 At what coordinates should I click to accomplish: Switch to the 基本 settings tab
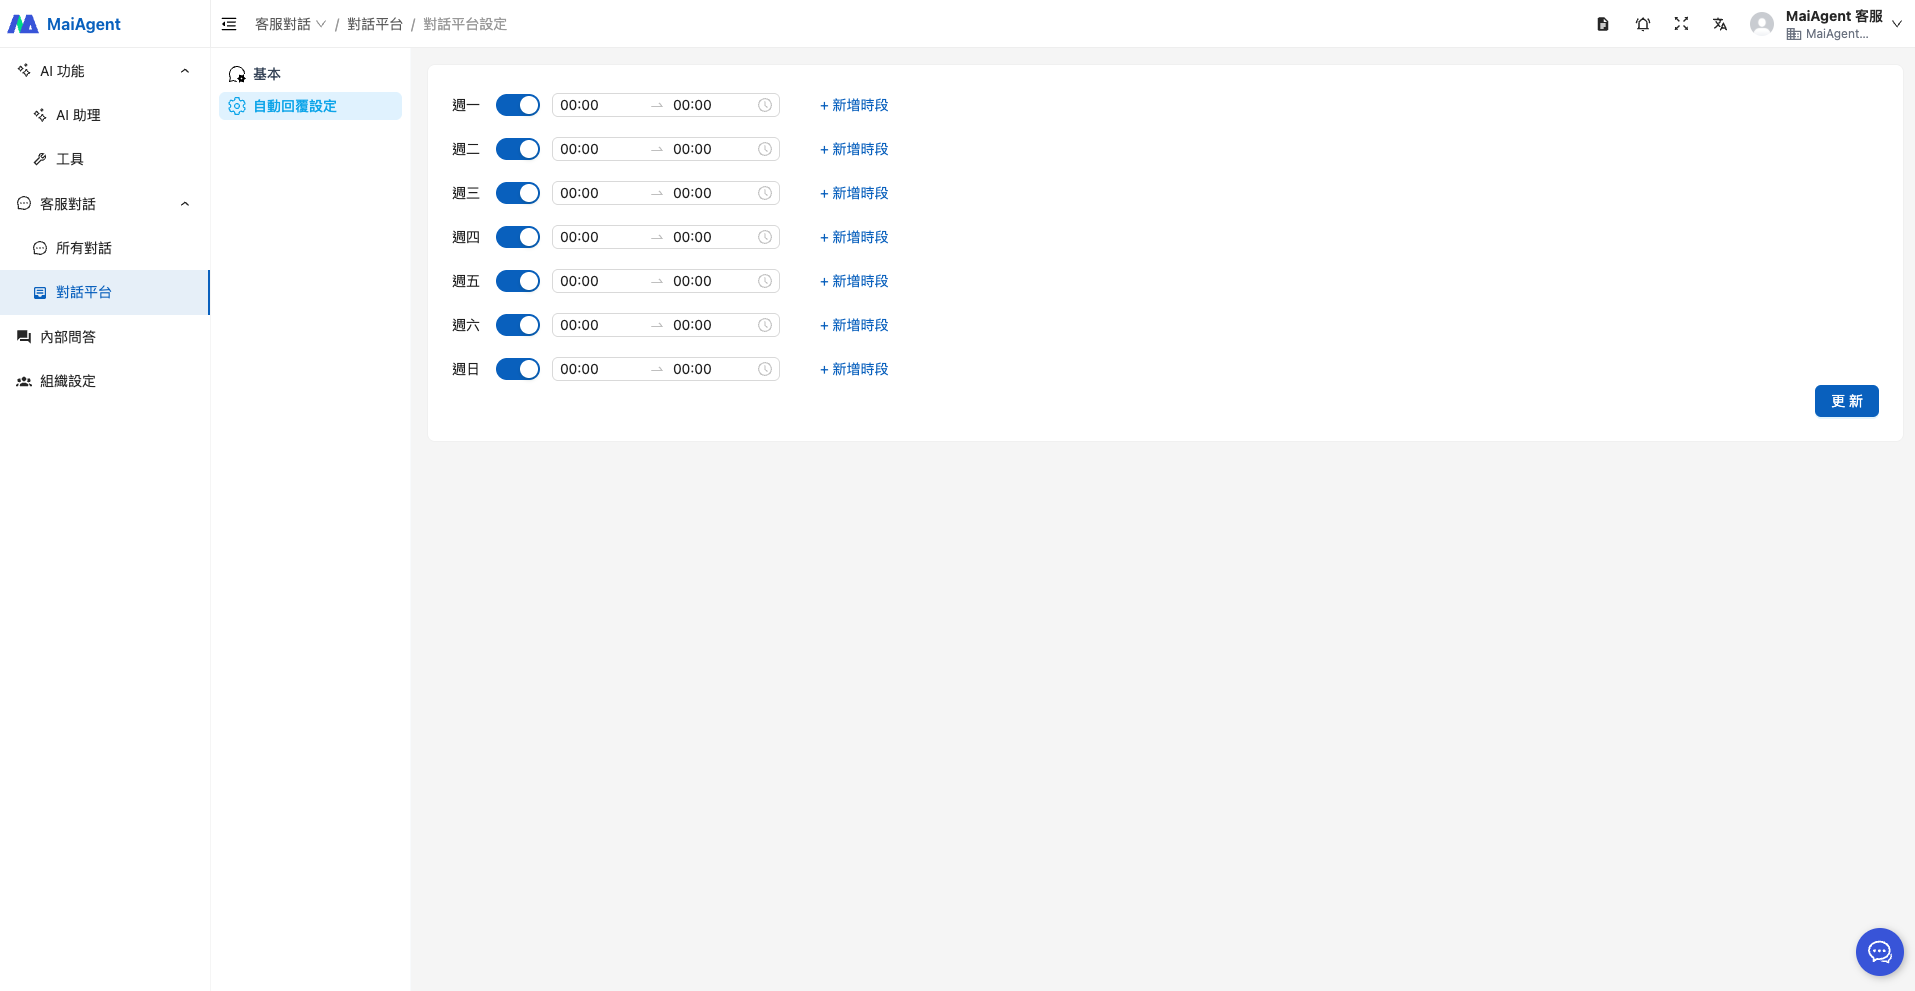click(x=267, y=74)
